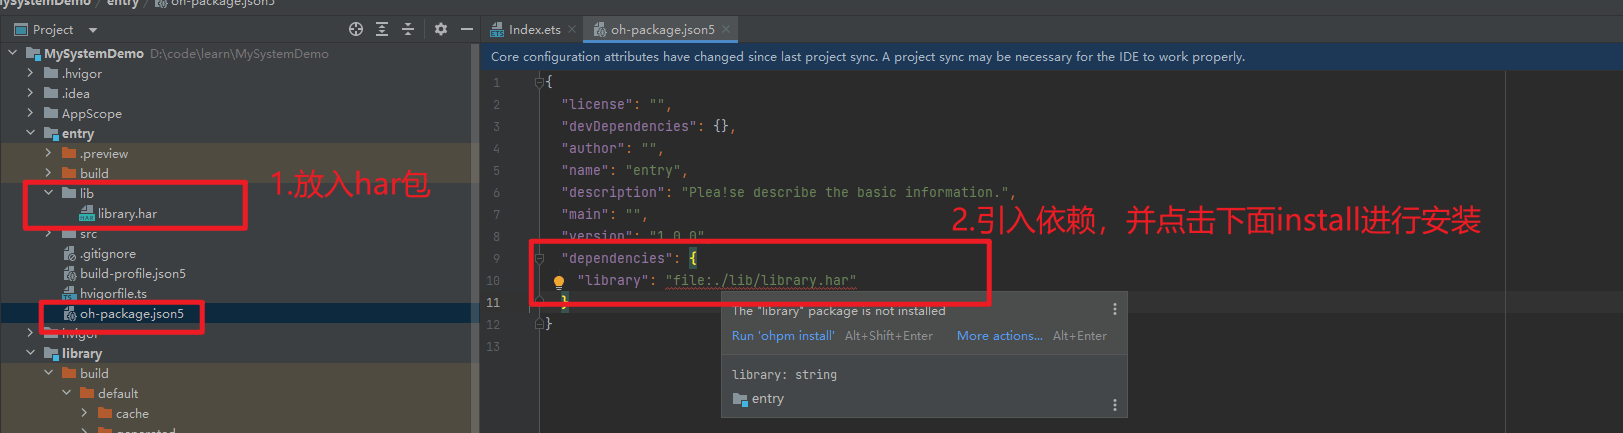Image resolution: width=1623 pixels, height=433 pixels.
Task: Collapse the lib folder
Action: pyautogui.click(x=48, y=193)
